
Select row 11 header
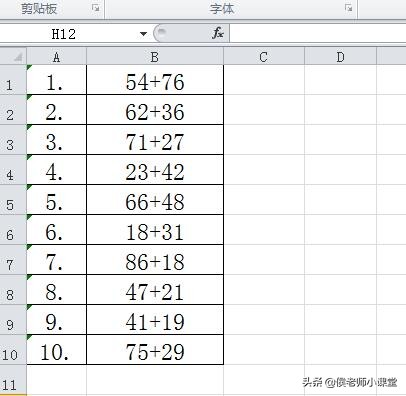click(13, 380)
